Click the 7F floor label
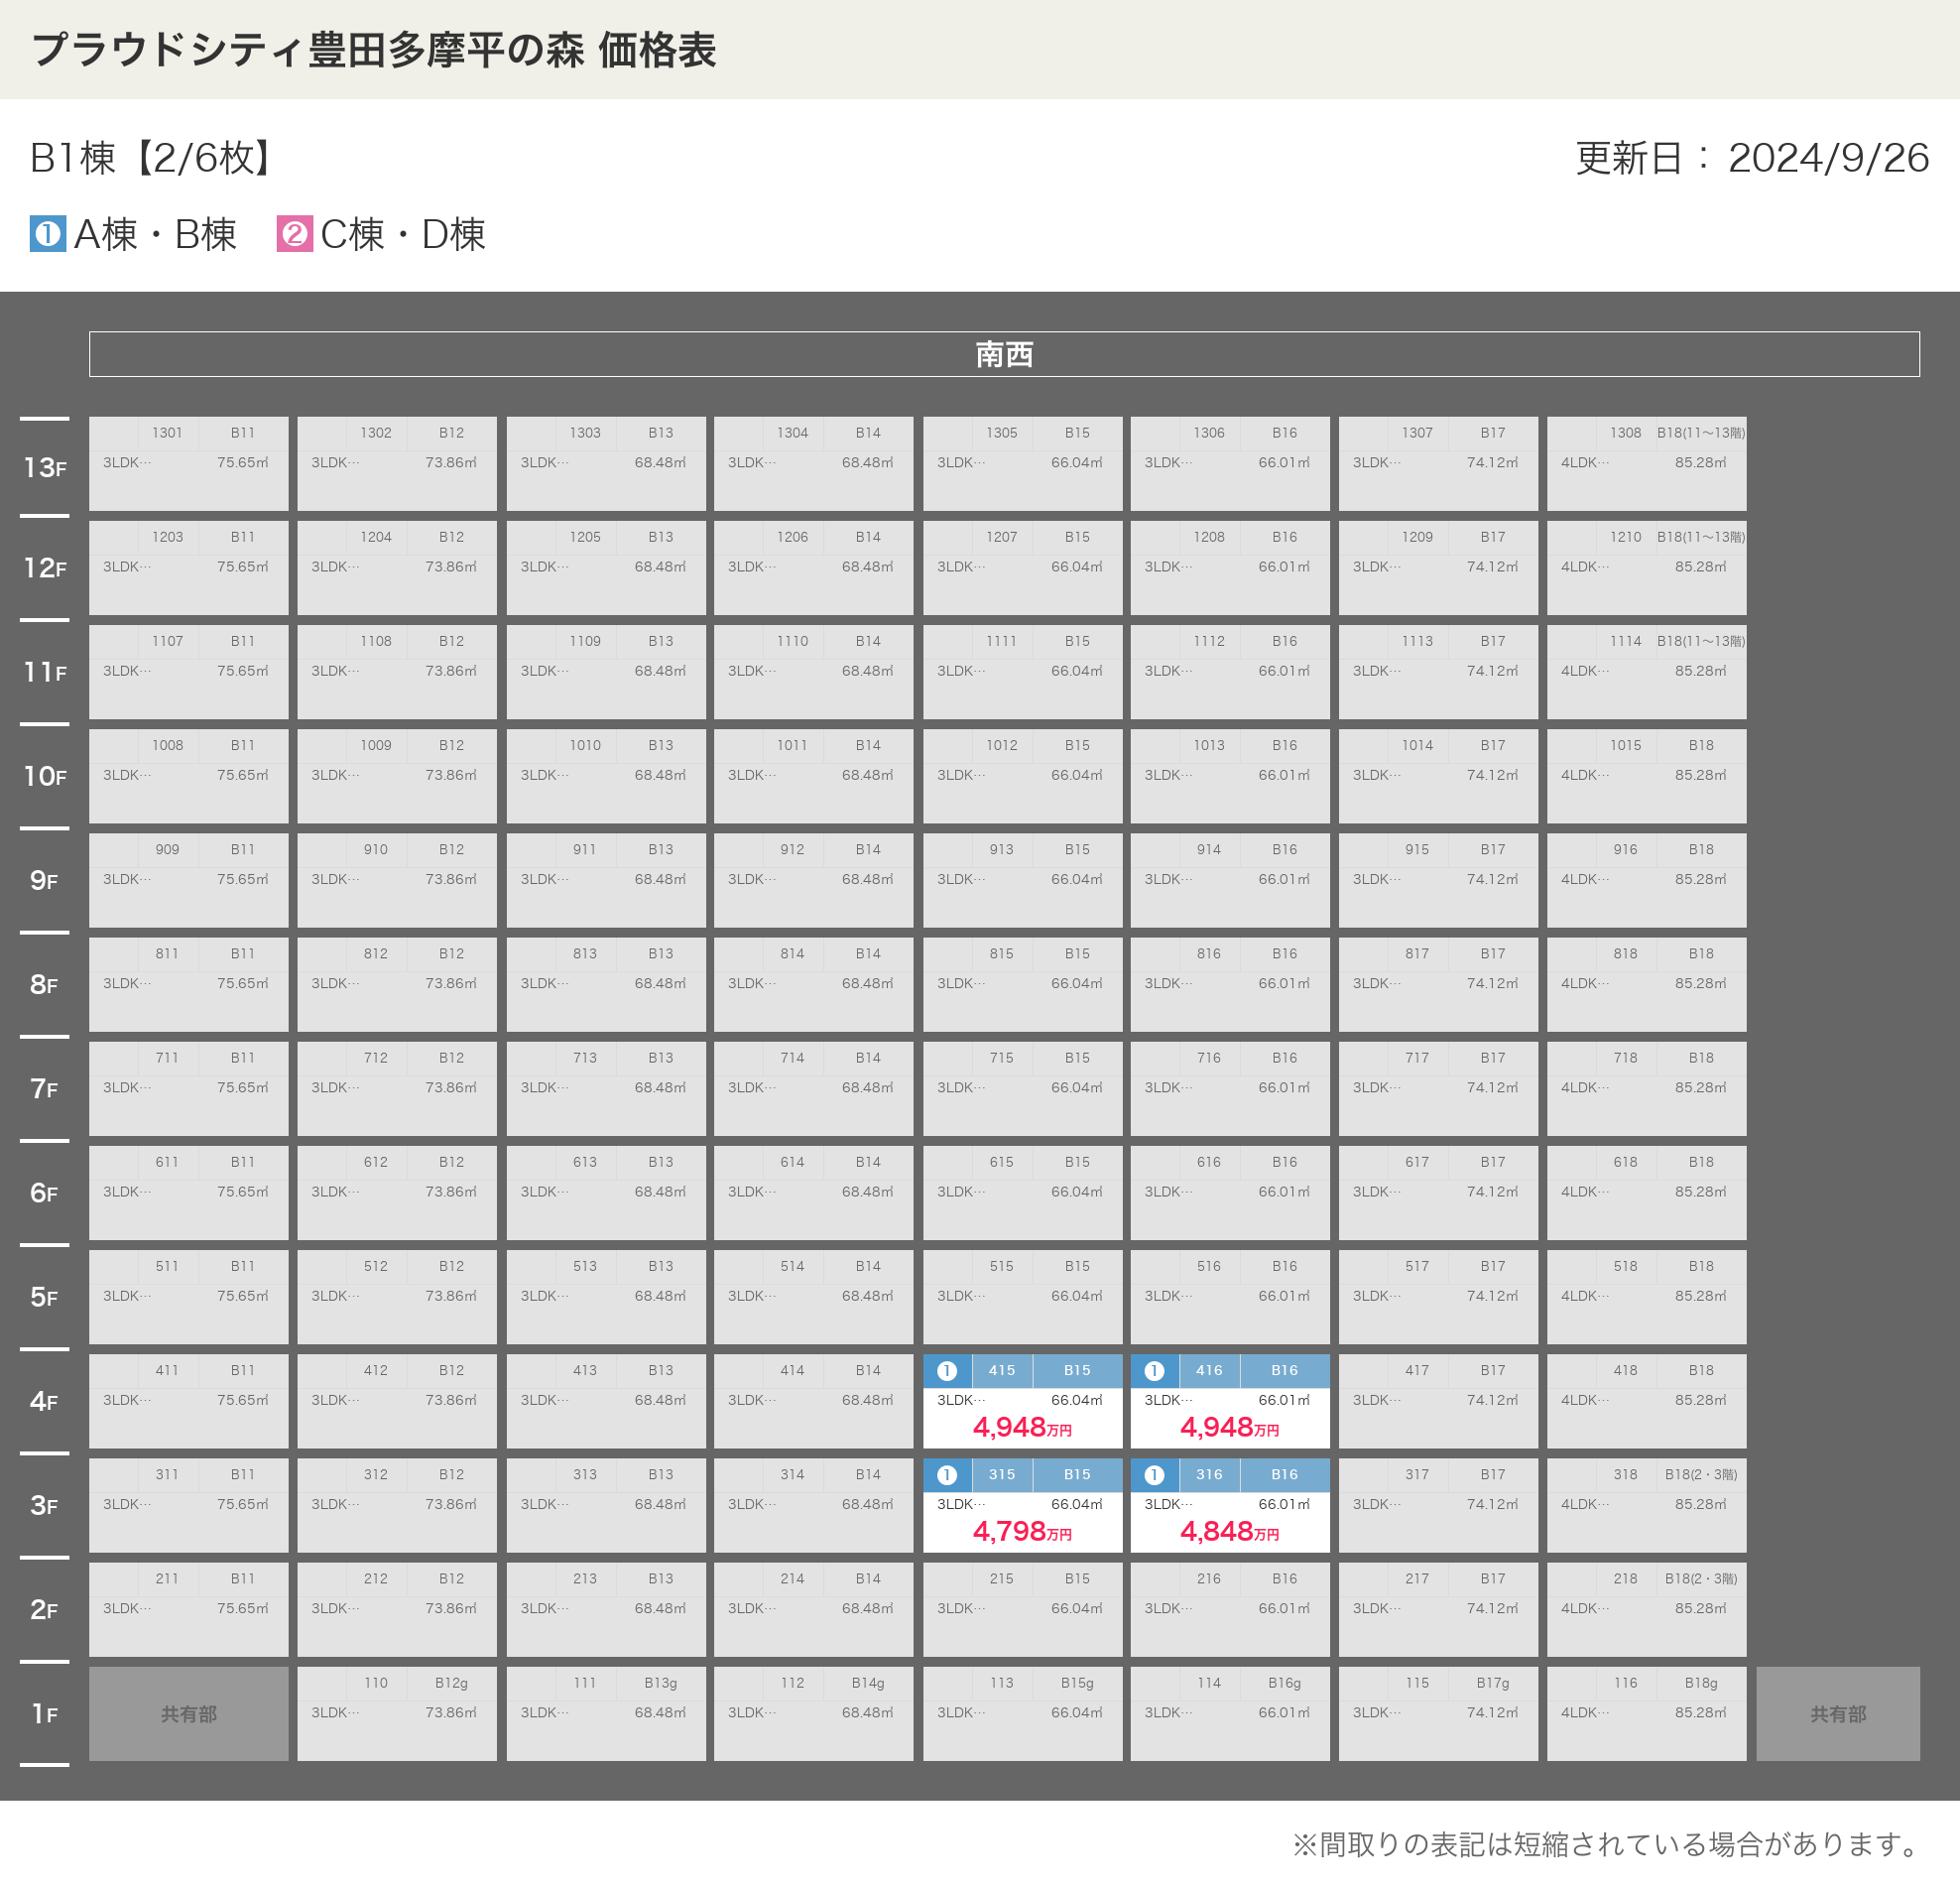Viewport: 1960px width, 1888px height. [45, 1089]
